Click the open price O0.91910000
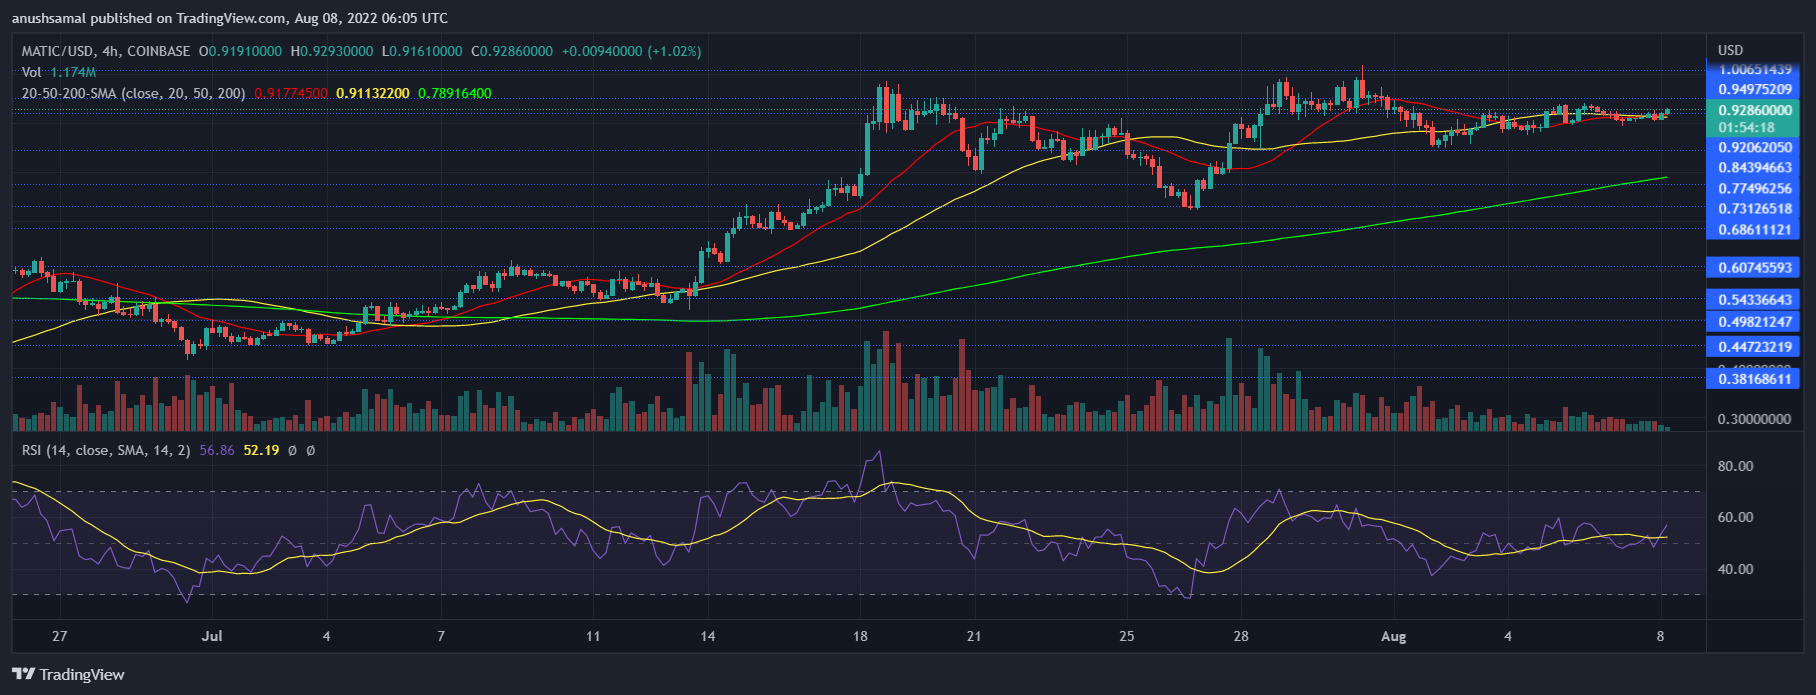The image size is (1816, 695). coord(242,51)
